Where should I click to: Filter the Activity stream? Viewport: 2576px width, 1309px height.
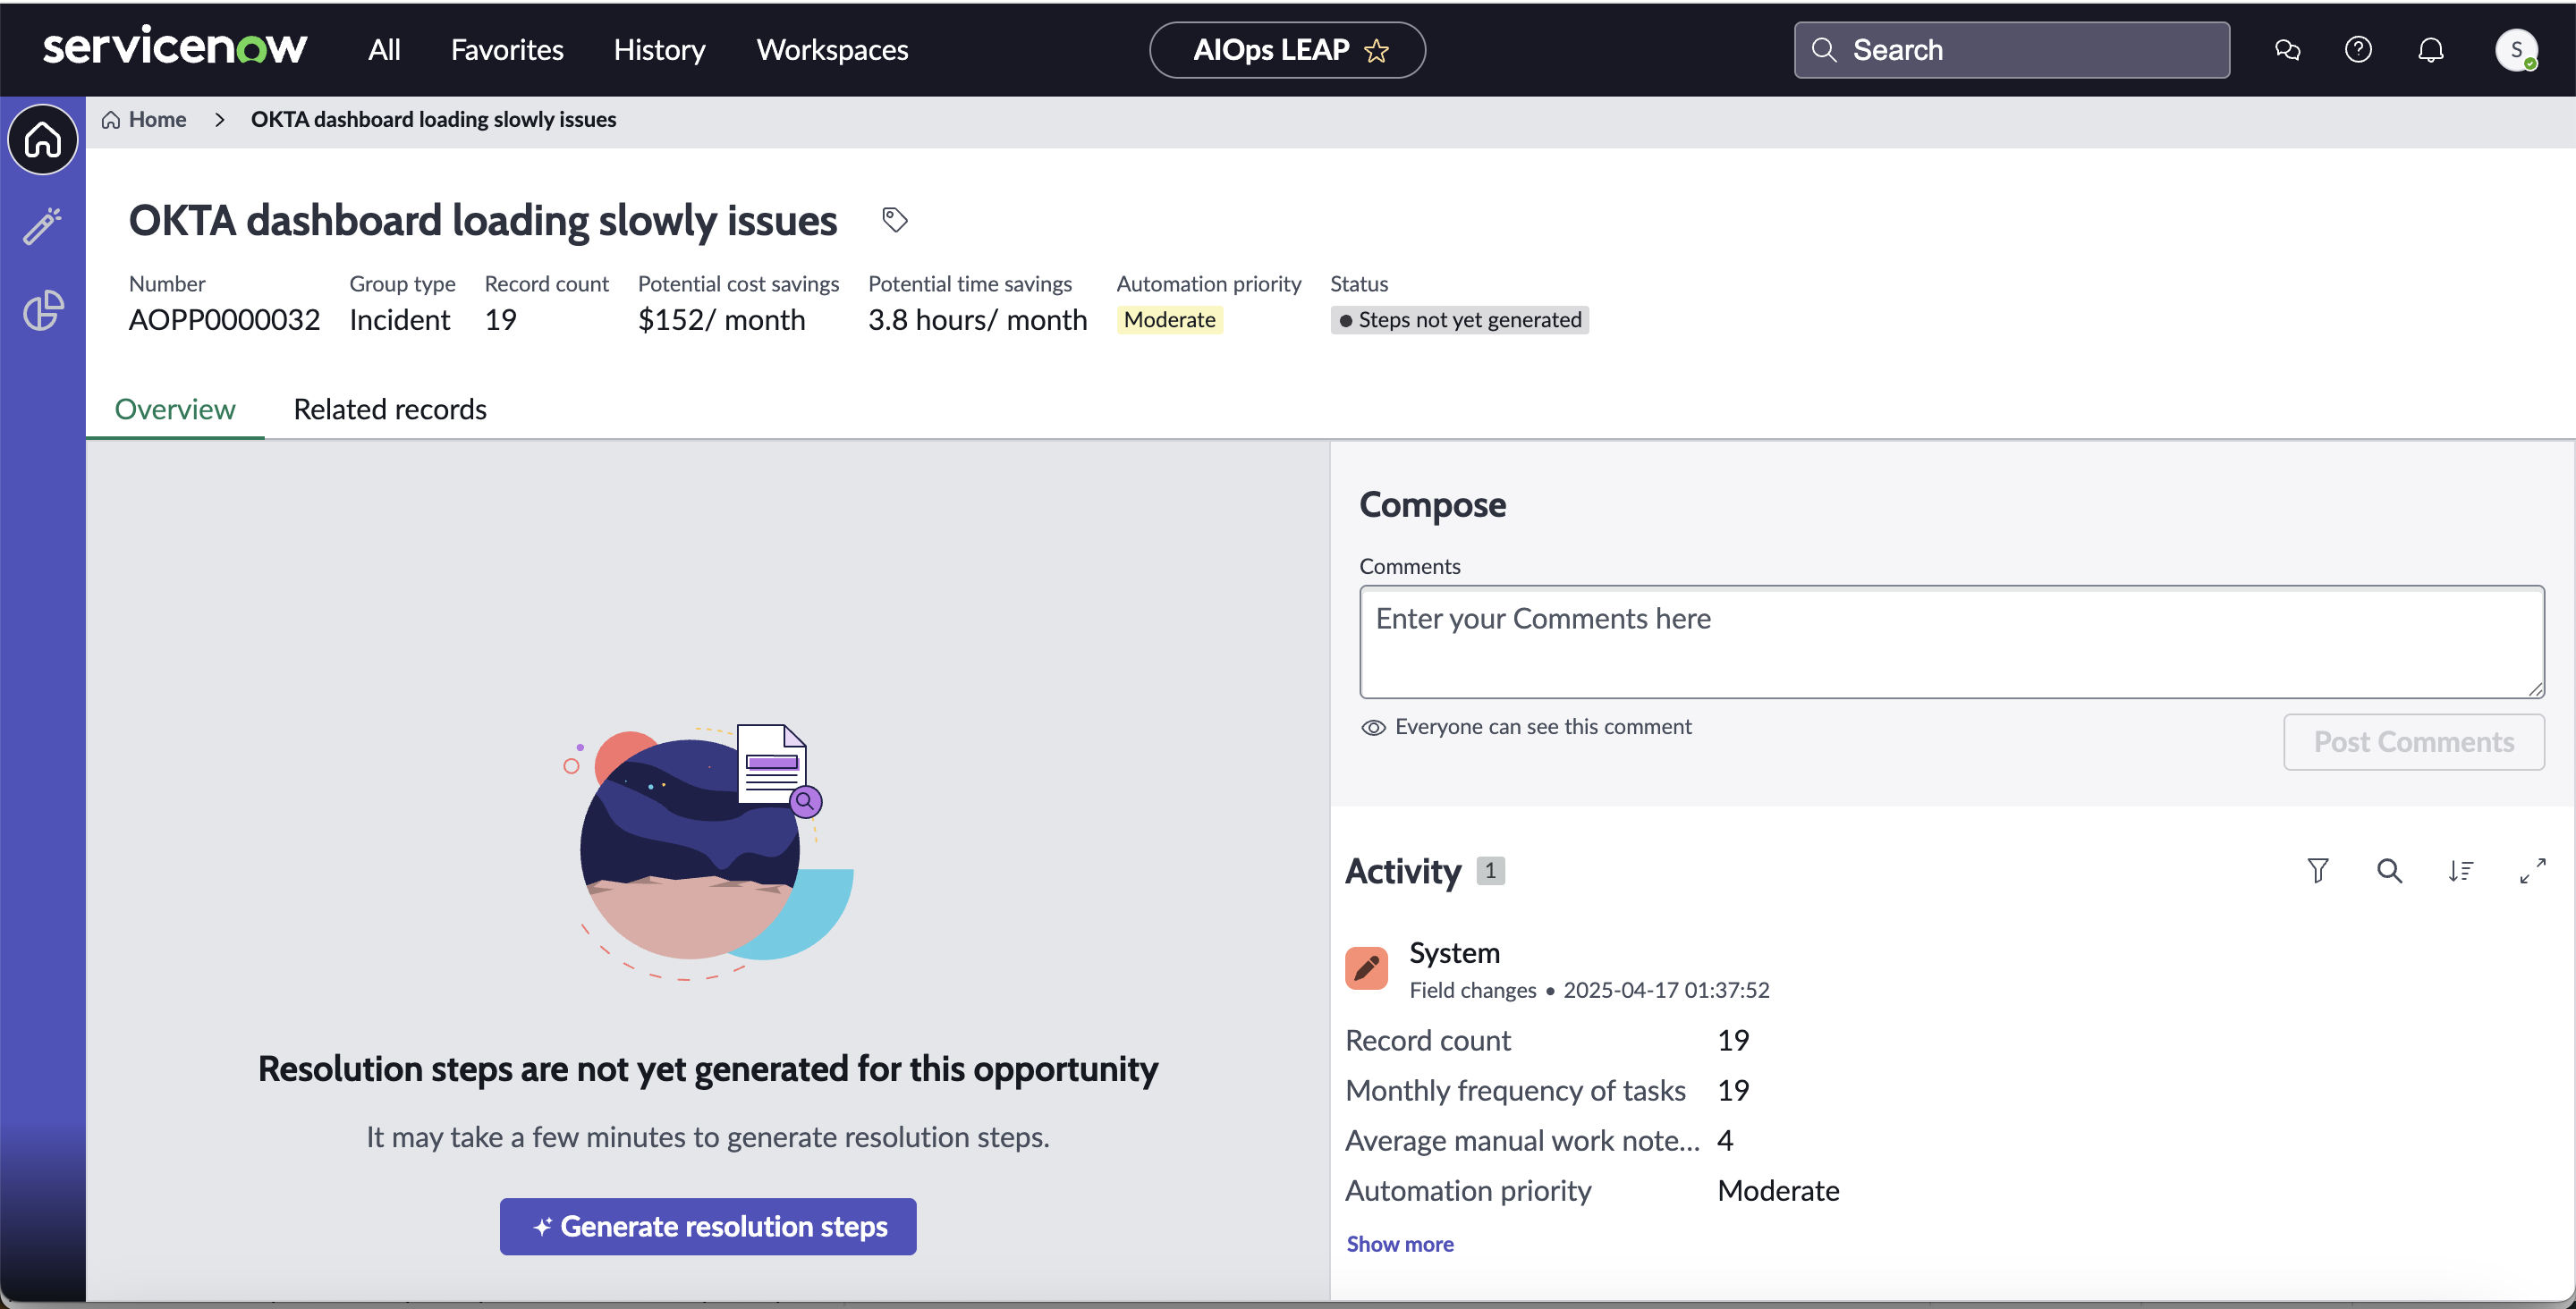pos(2318,871)
